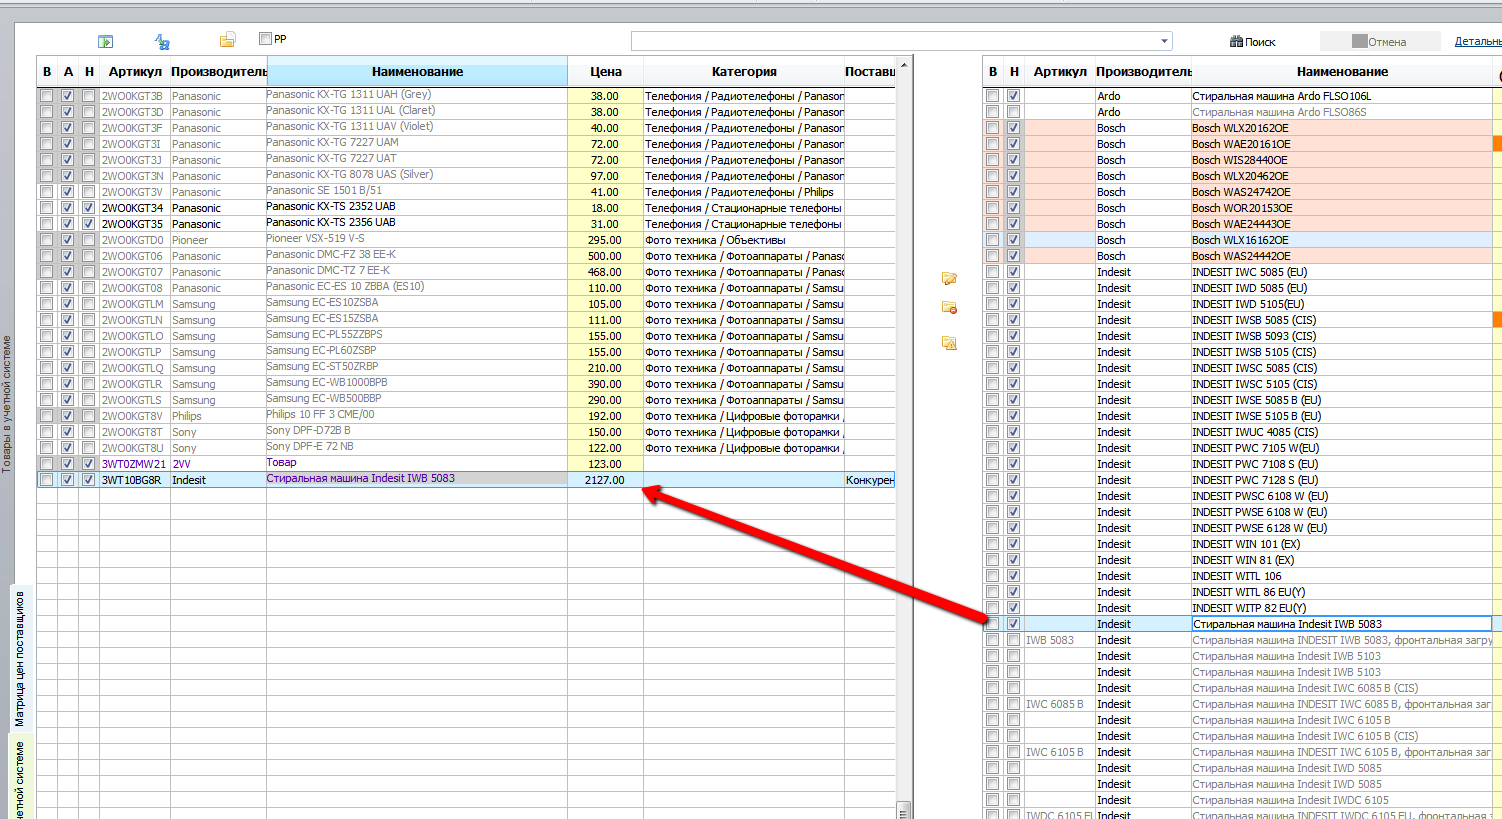Tick the H checkbox for Indesit IWB 5103 first grey row
Viewport: 1502px width, 819px height.
pos(1013,656)
